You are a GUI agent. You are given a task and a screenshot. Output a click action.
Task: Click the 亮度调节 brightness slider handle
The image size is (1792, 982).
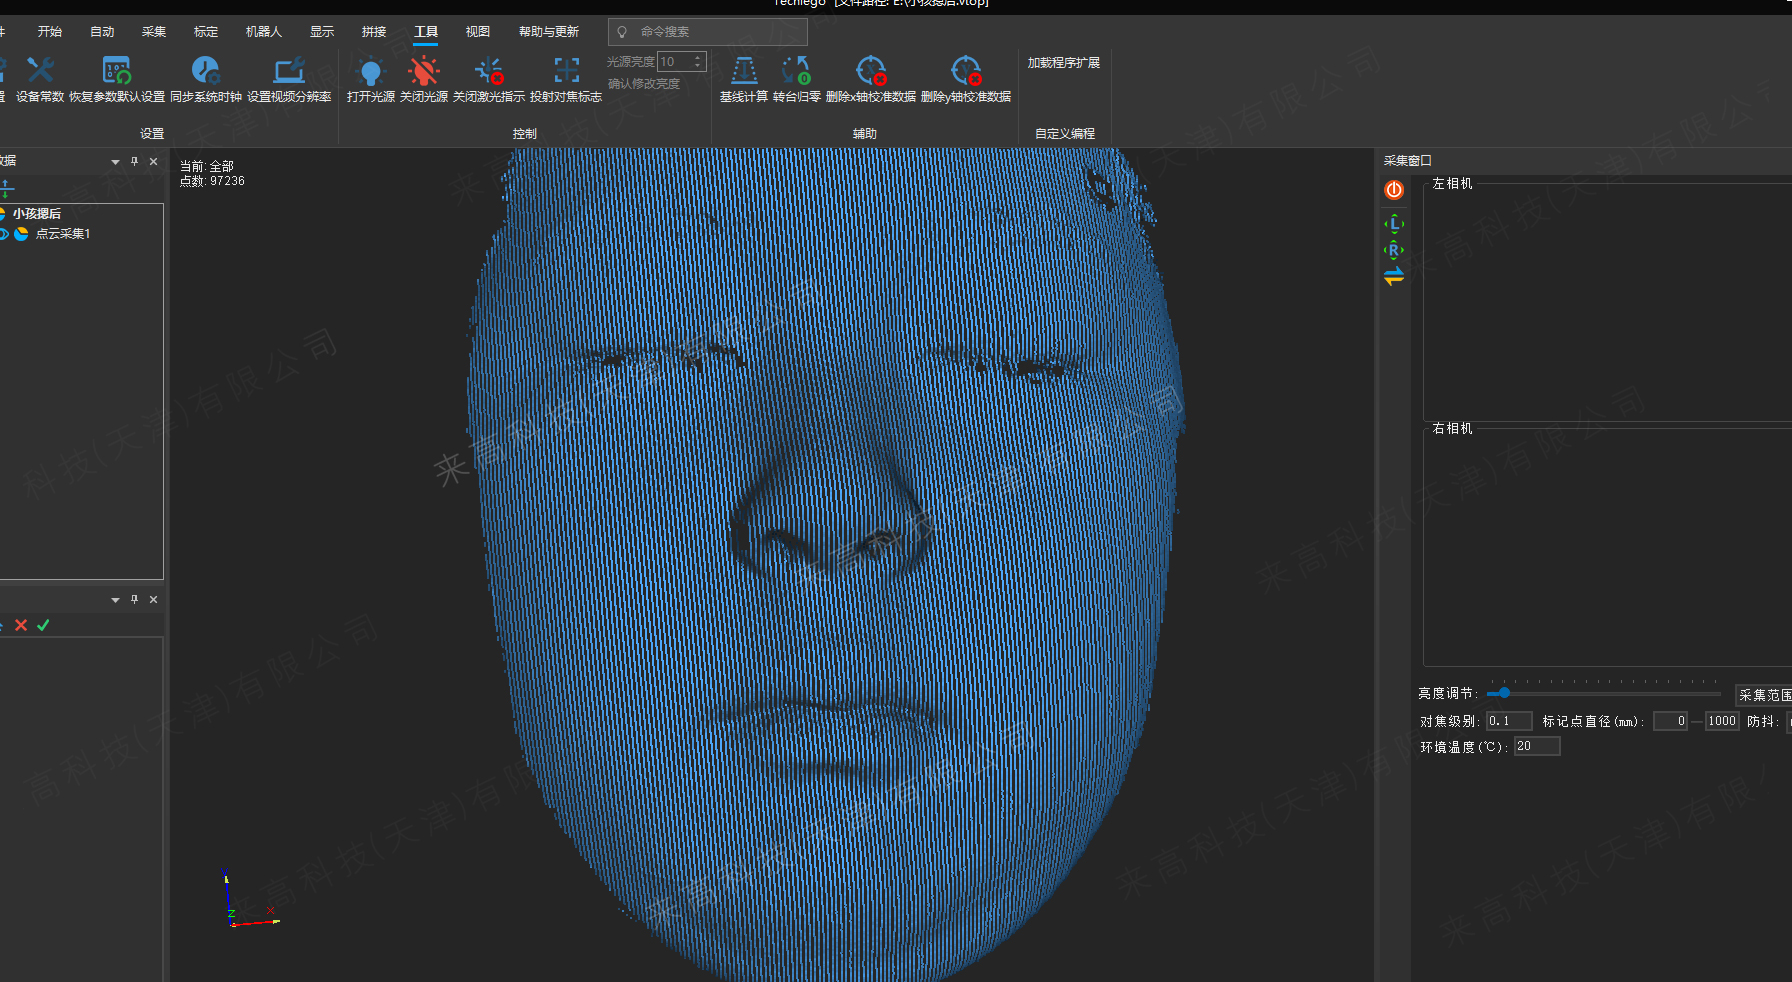pos(1504,693)
